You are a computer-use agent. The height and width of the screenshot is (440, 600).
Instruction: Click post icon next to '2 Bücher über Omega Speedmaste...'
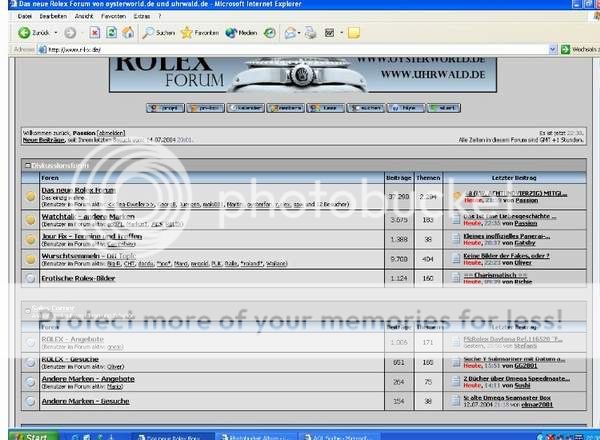coord(455,381)
